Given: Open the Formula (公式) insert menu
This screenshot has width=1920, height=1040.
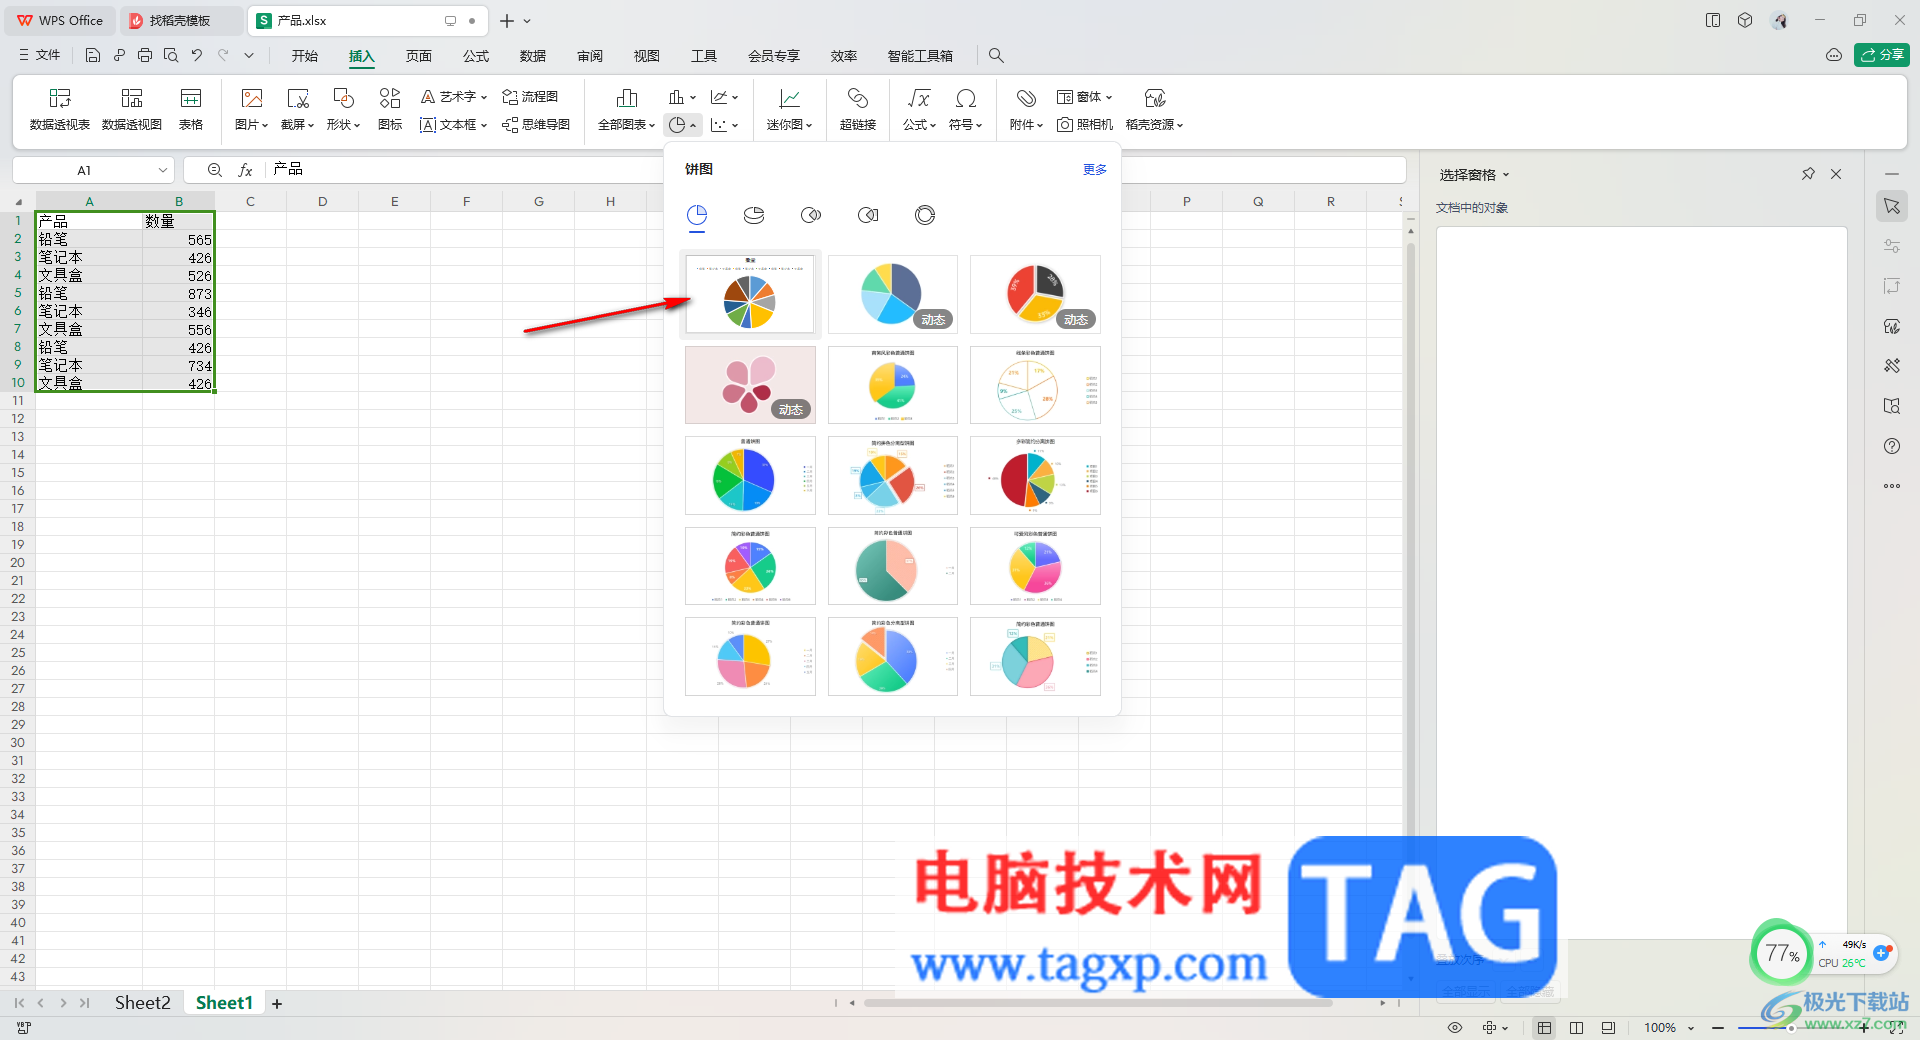Looking at the screenshot, I should pyautogui.click(x=919, y=109).
